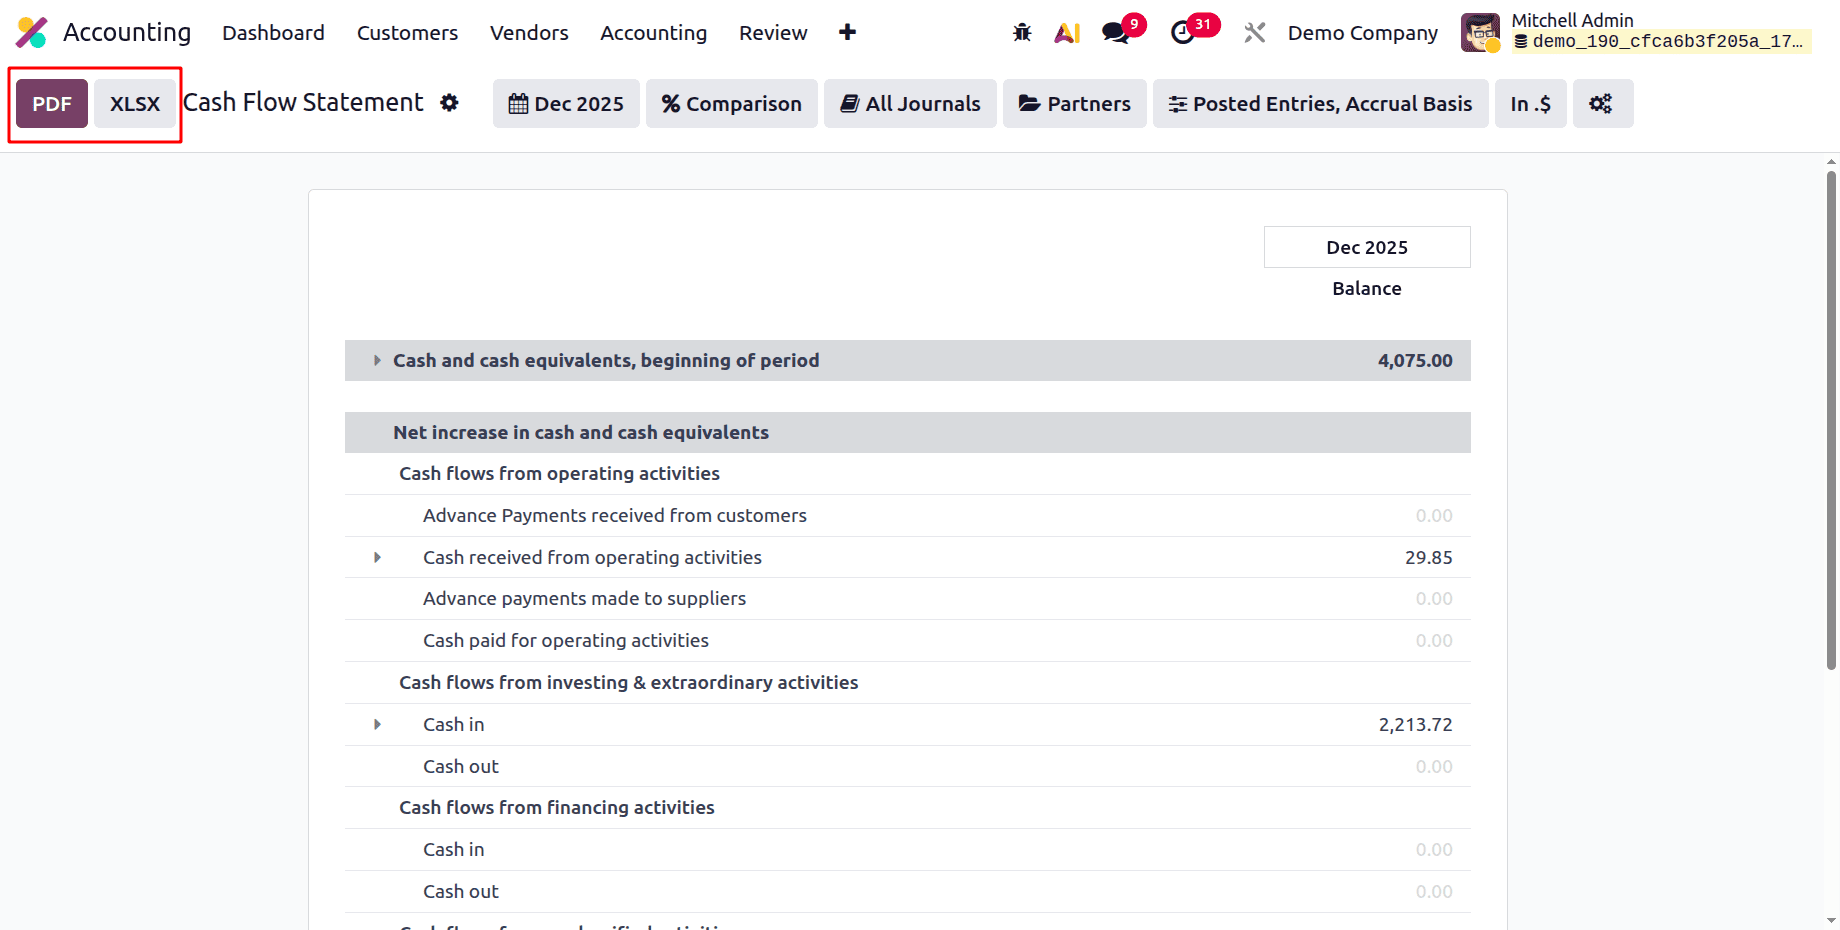Open the debug/bug menu icon
The width and height of the screenshot is (1840, 930).
1022,32
